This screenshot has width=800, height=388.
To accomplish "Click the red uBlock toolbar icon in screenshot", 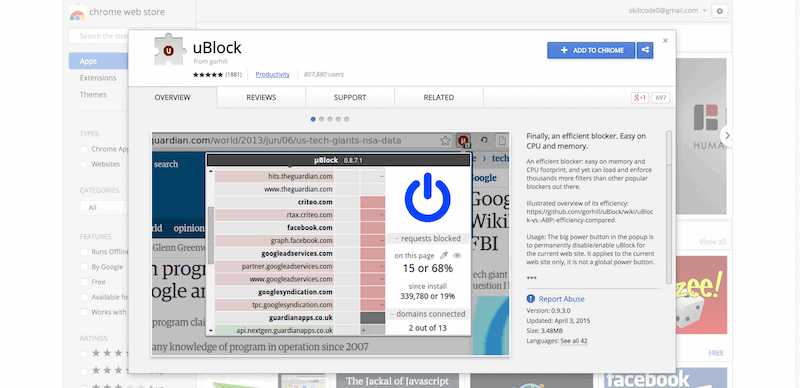I will (x=463, y=140).
